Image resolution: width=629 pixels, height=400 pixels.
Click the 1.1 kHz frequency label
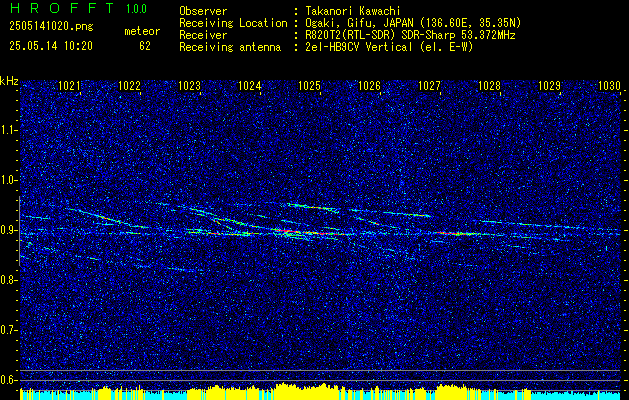[8, 130]
